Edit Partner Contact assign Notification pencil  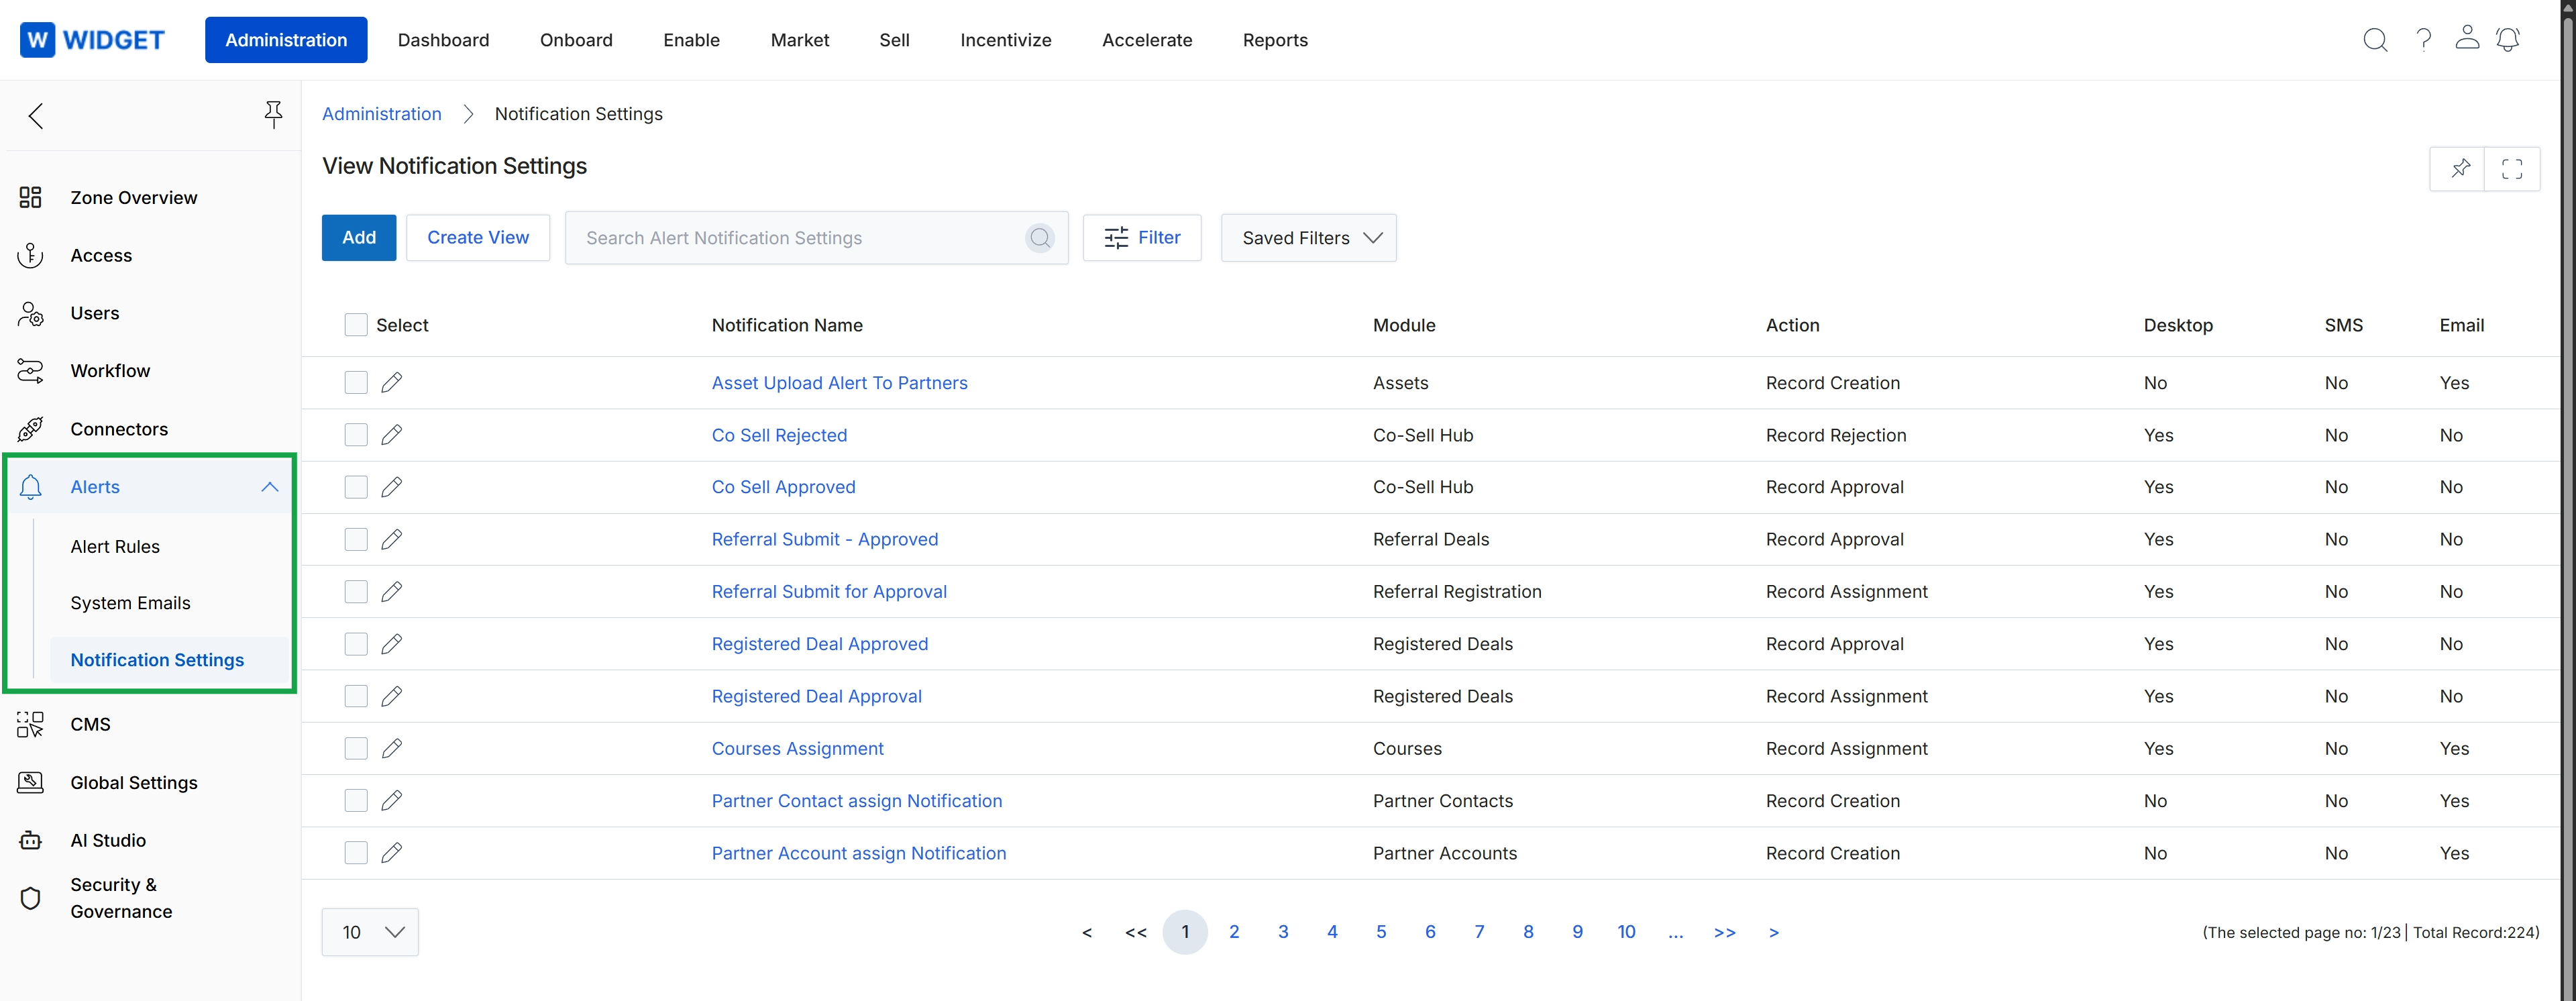(x=392, y=801)
